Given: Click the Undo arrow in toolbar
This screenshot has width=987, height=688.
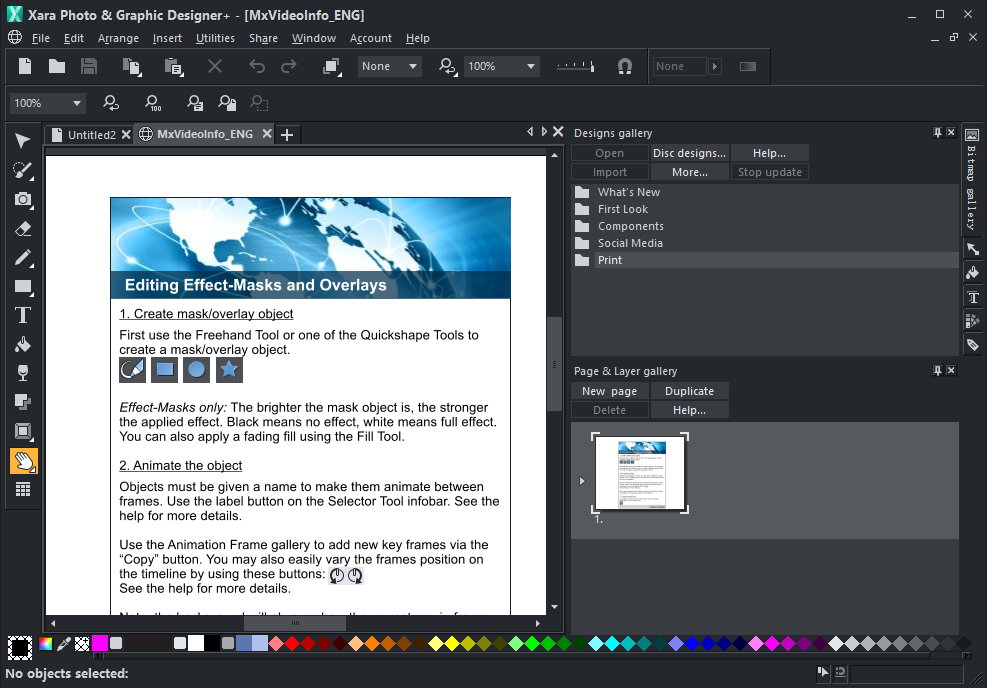Looking at the screenshot, I should 257,67.
